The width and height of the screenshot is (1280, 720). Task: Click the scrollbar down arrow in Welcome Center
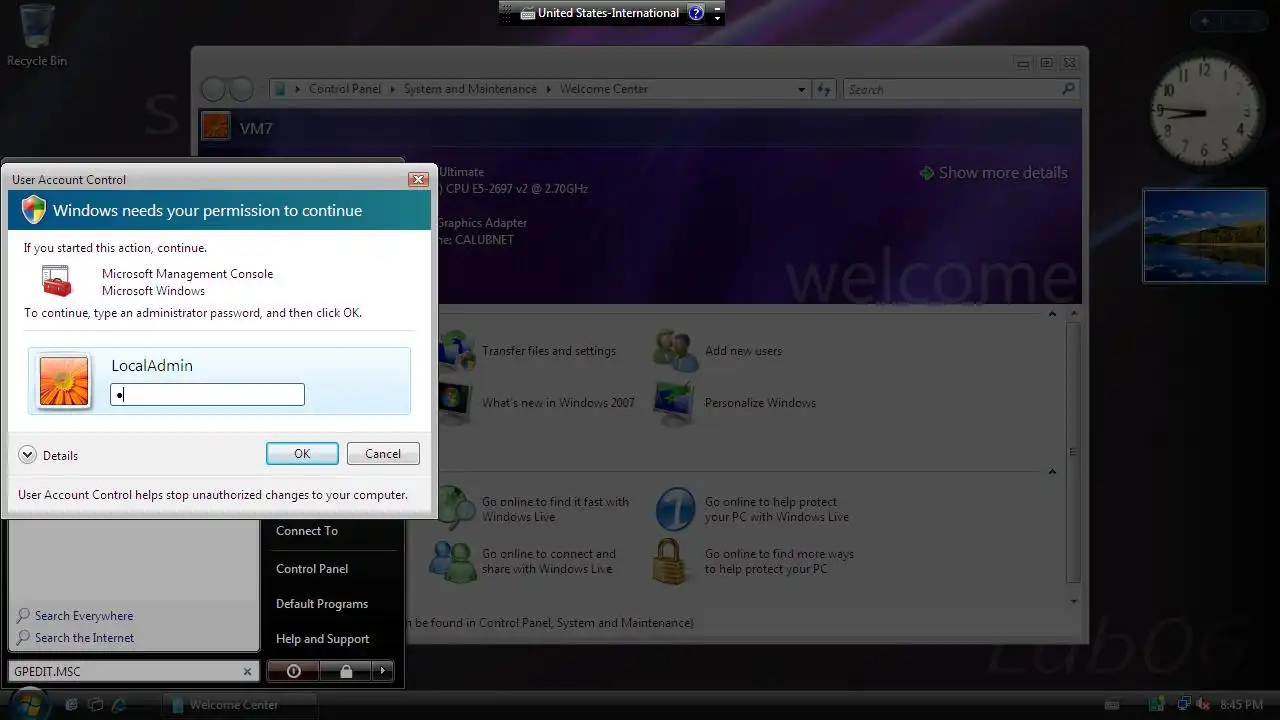1074,601
